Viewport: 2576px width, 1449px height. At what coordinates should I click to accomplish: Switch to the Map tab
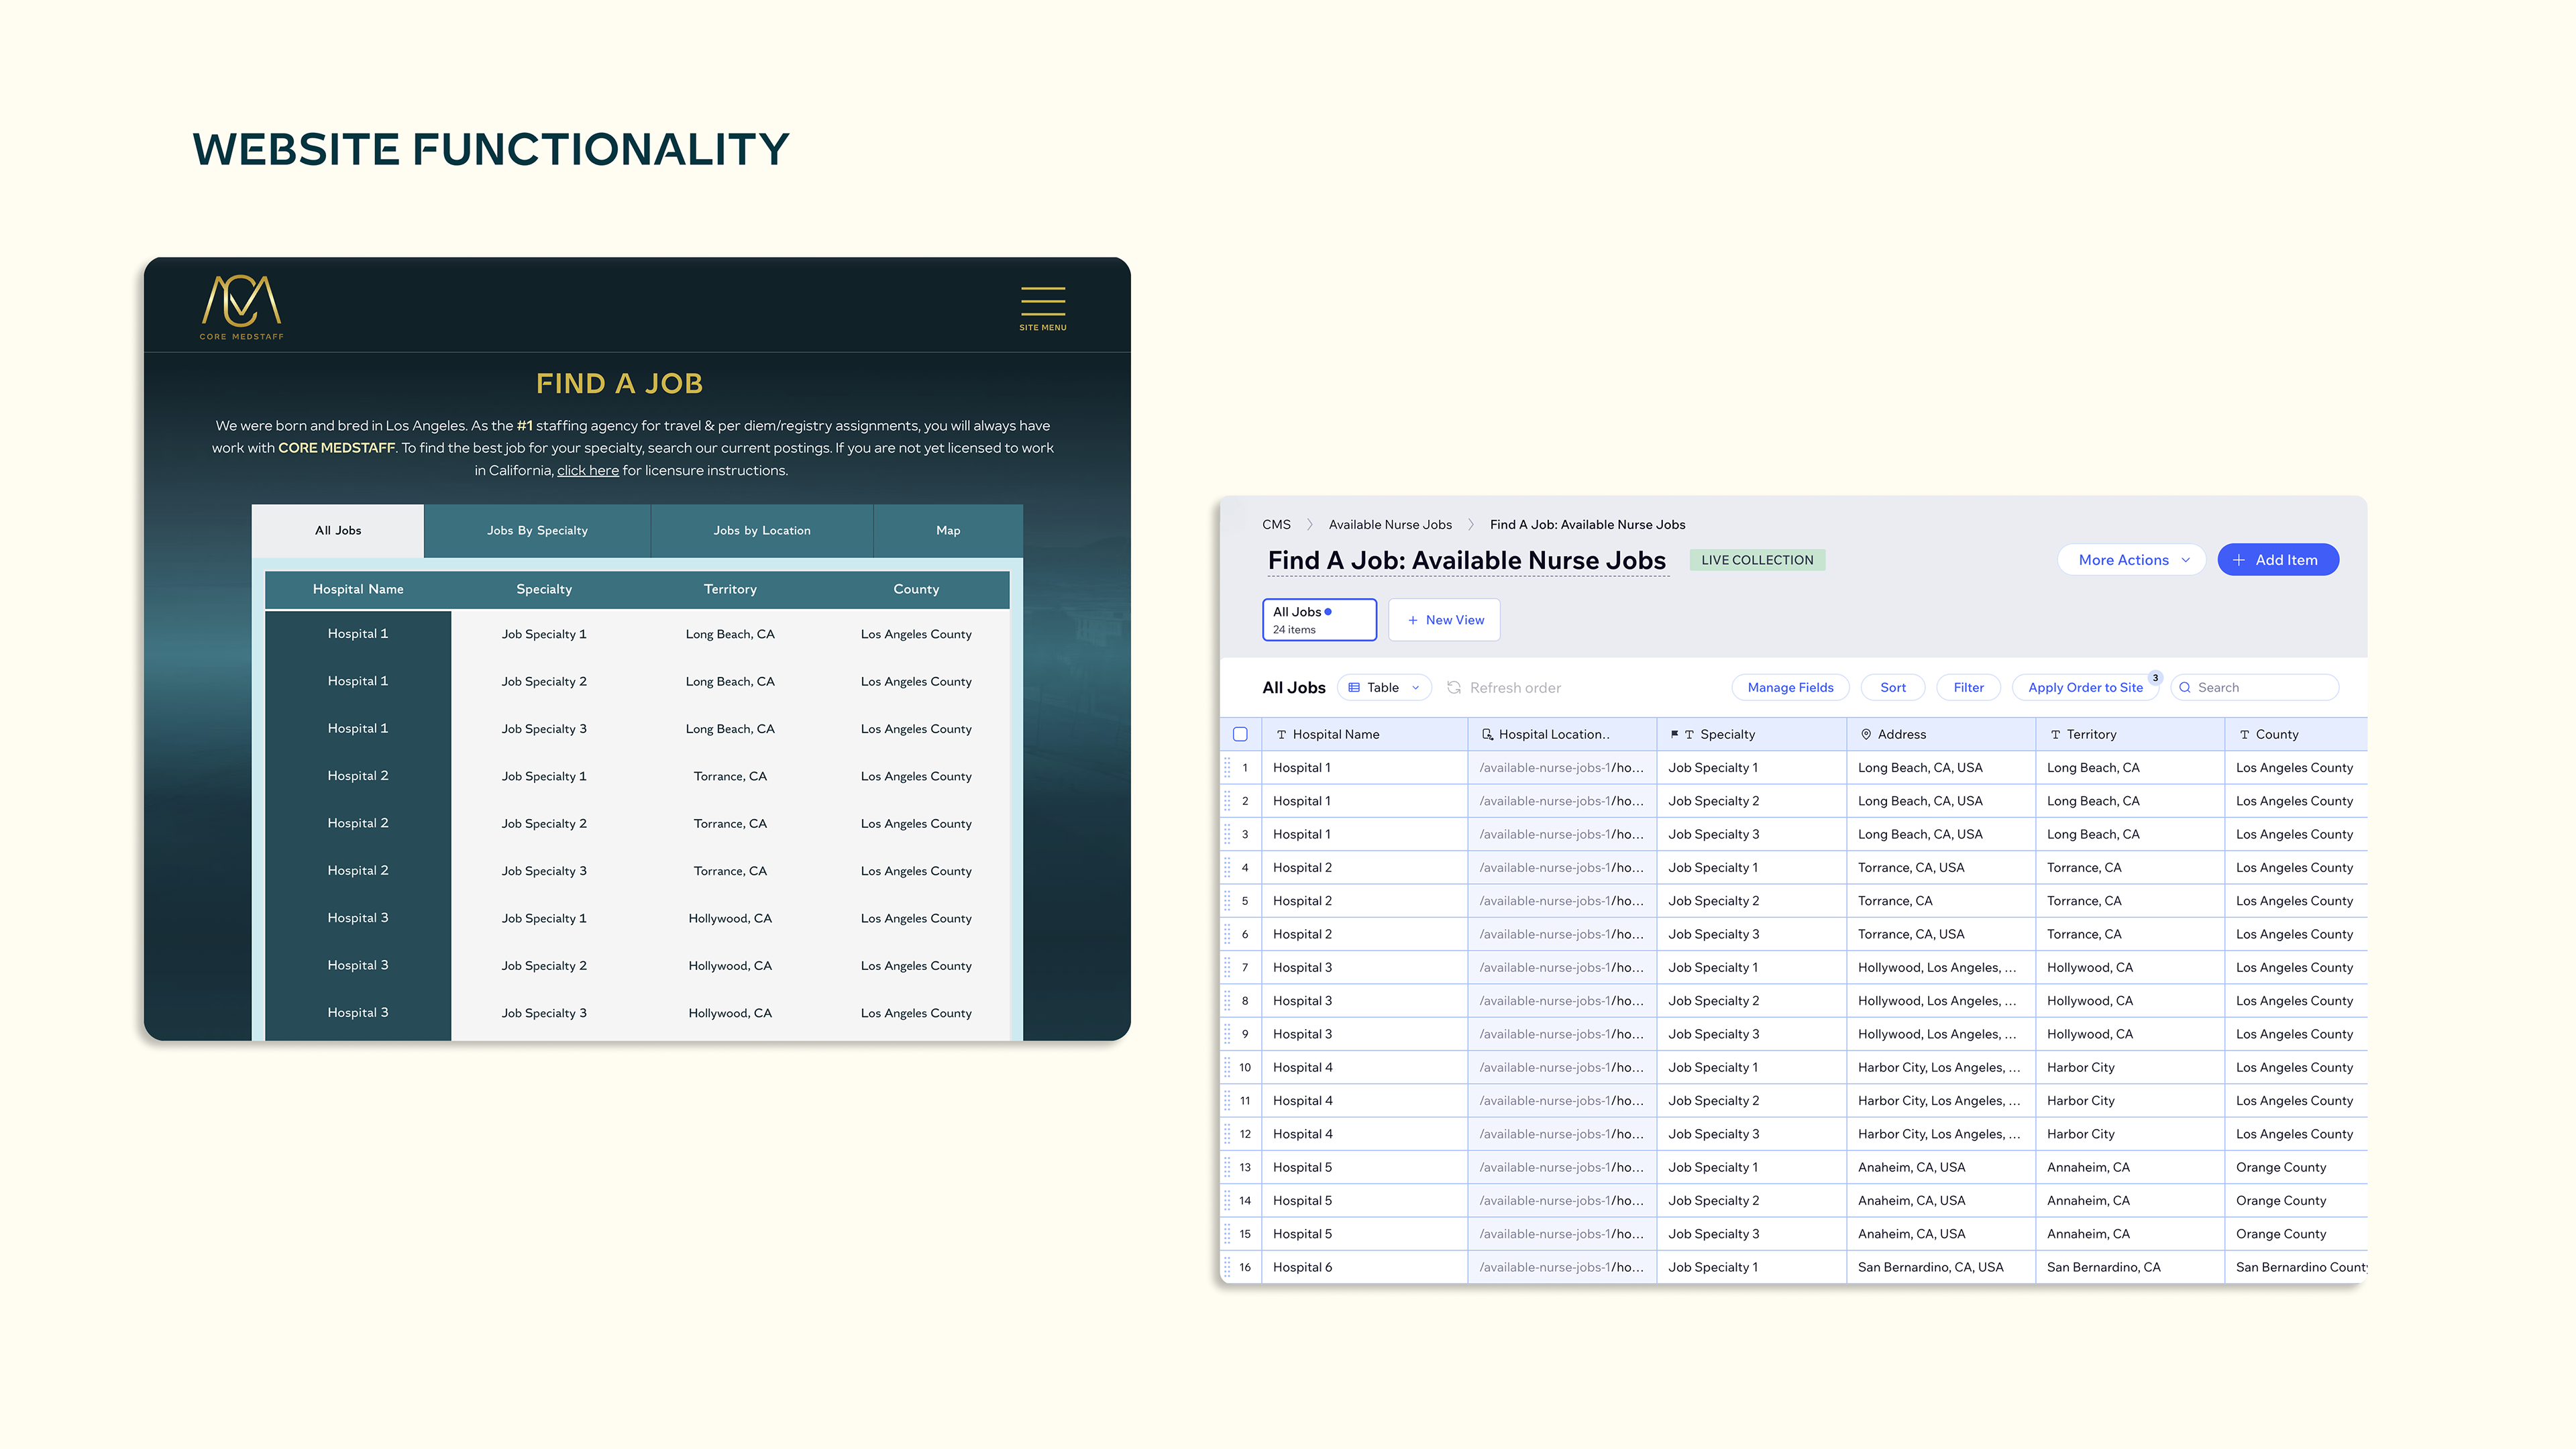click(947, 530)
